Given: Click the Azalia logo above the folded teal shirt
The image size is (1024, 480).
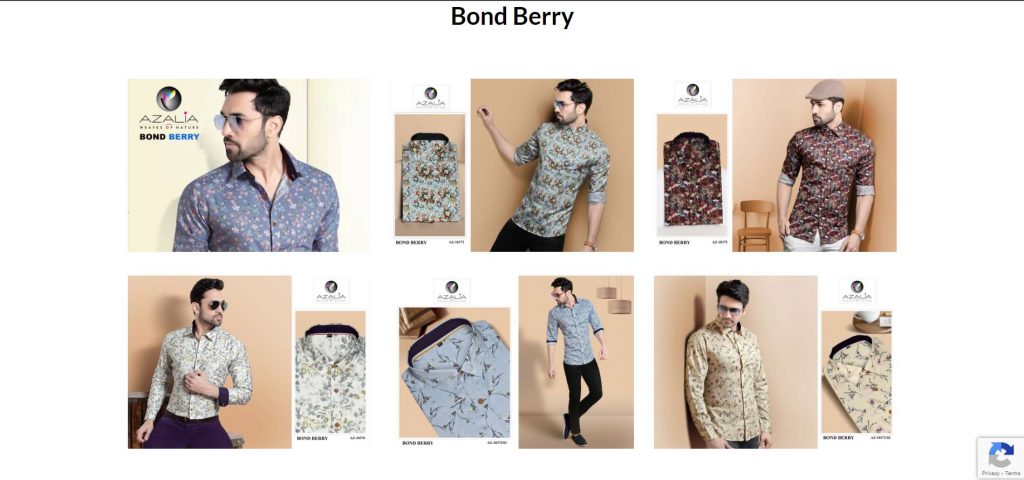Looking at the screenshot, I should (x=431, y=97).
